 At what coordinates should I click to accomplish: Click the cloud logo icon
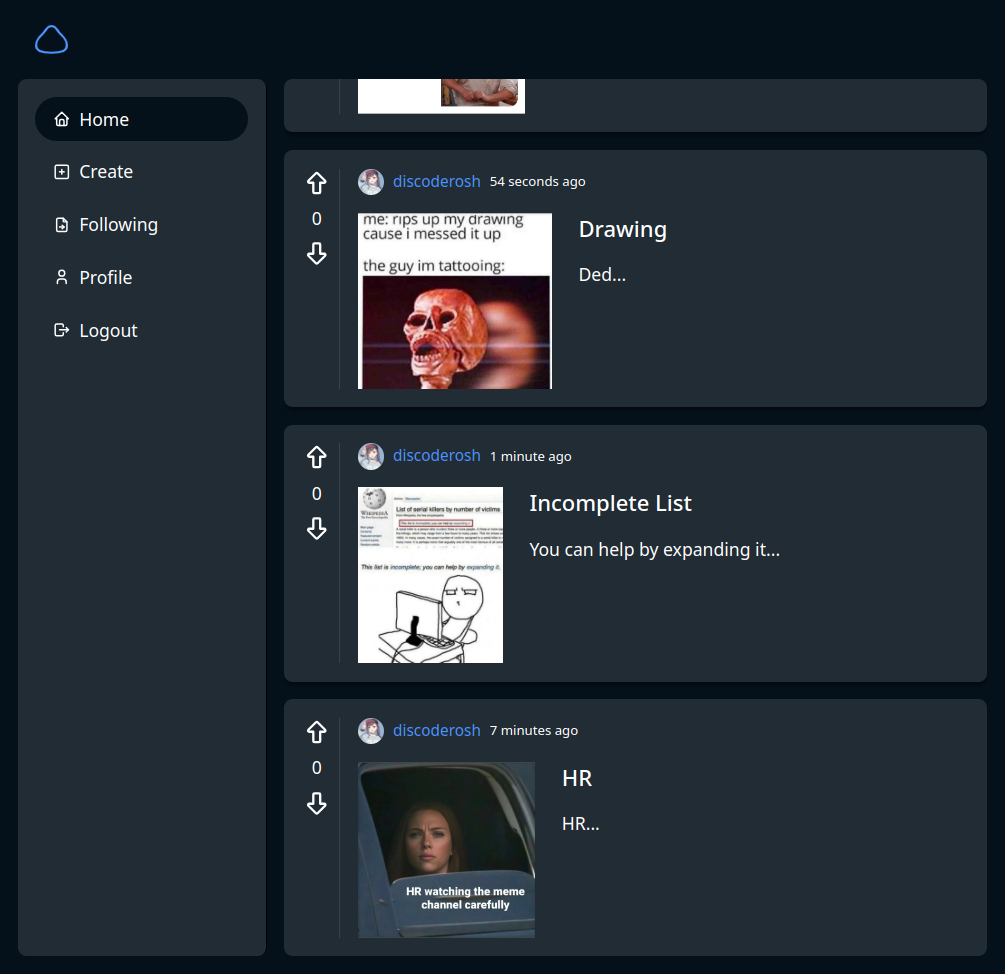click(x=51, y=39)
